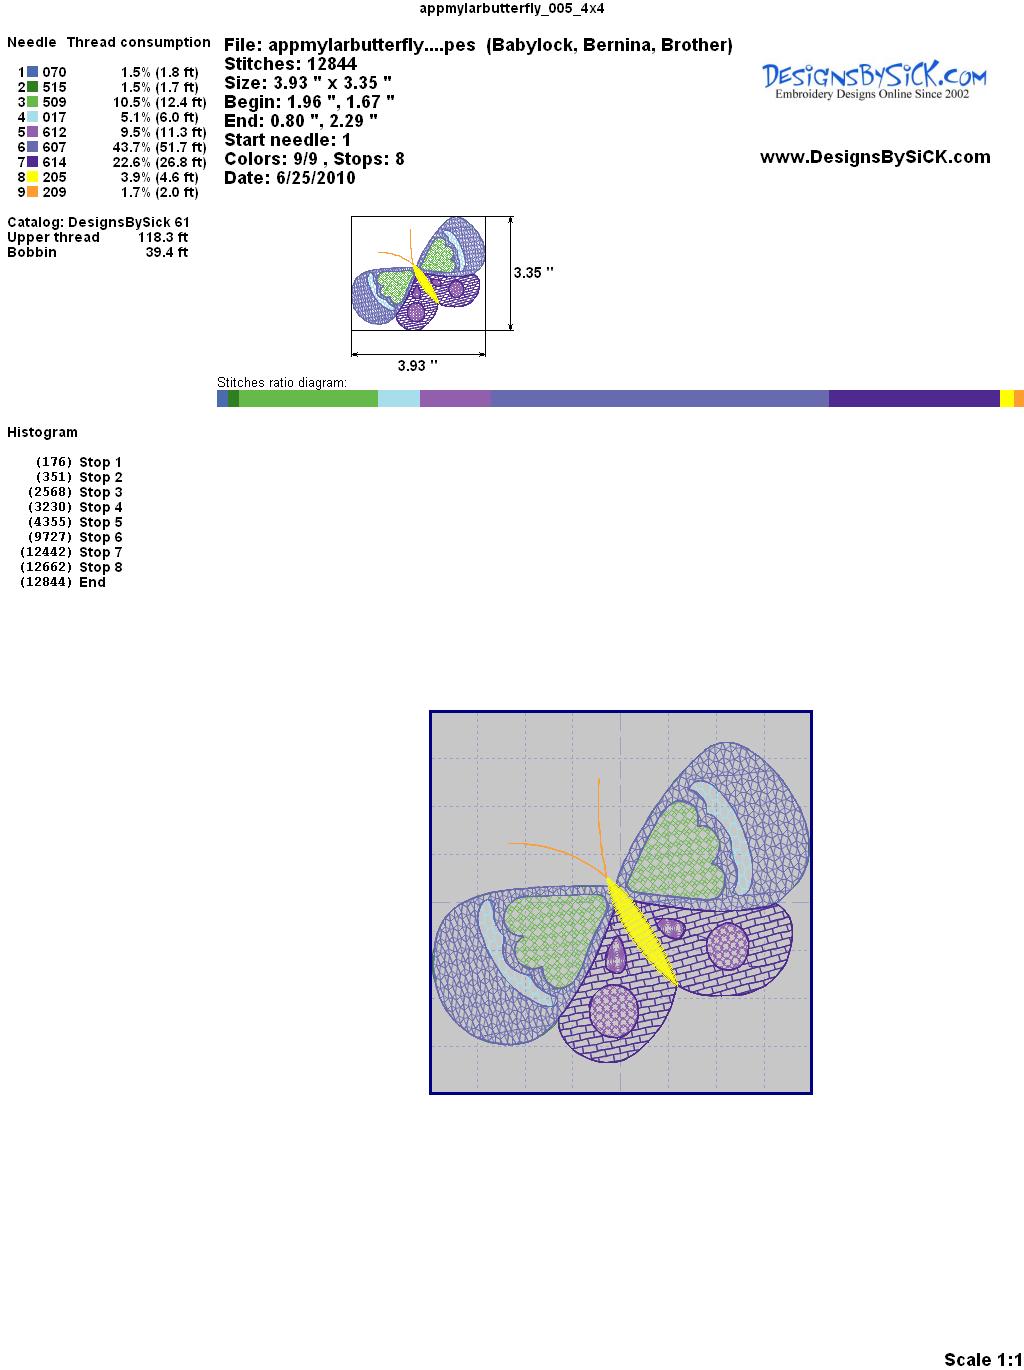Viewport: 1024px width, 1370px height.
Task: Click the small butterfly thumbnail with dimensions
Action: click(419, 273)
